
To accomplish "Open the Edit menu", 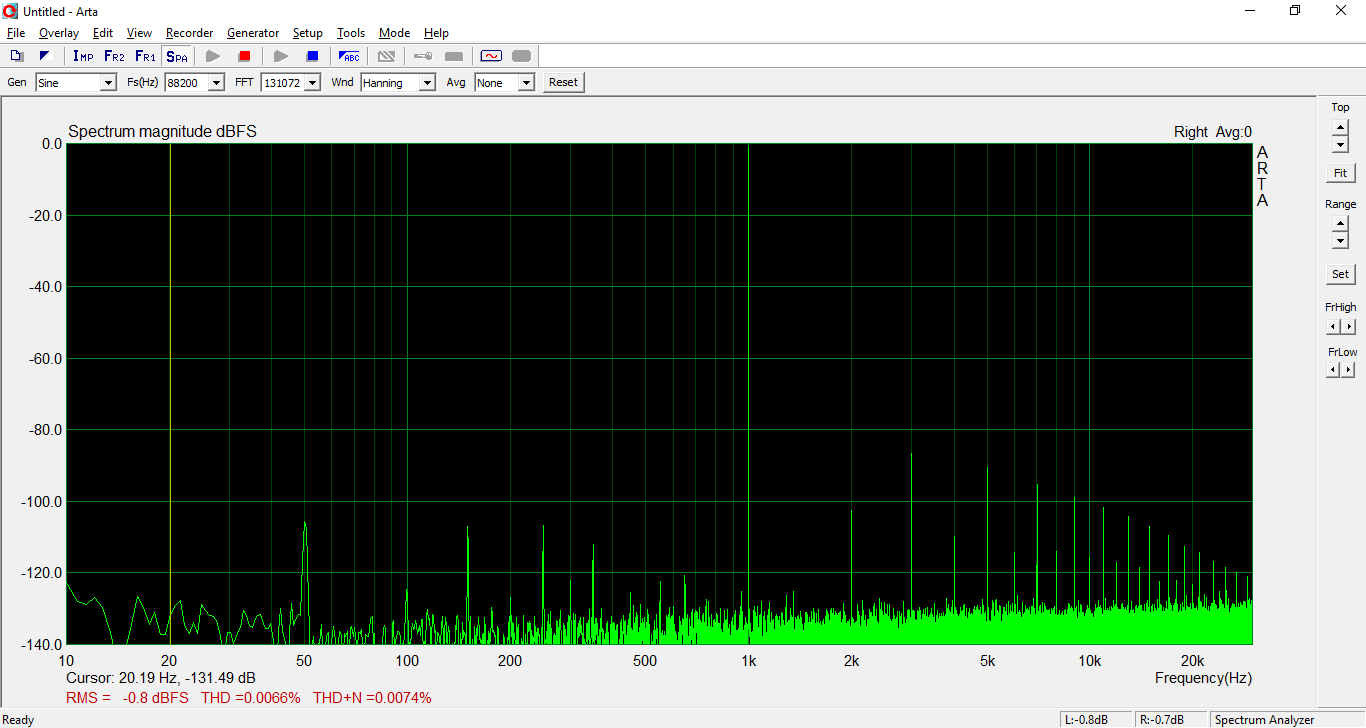I will (102, 33).
